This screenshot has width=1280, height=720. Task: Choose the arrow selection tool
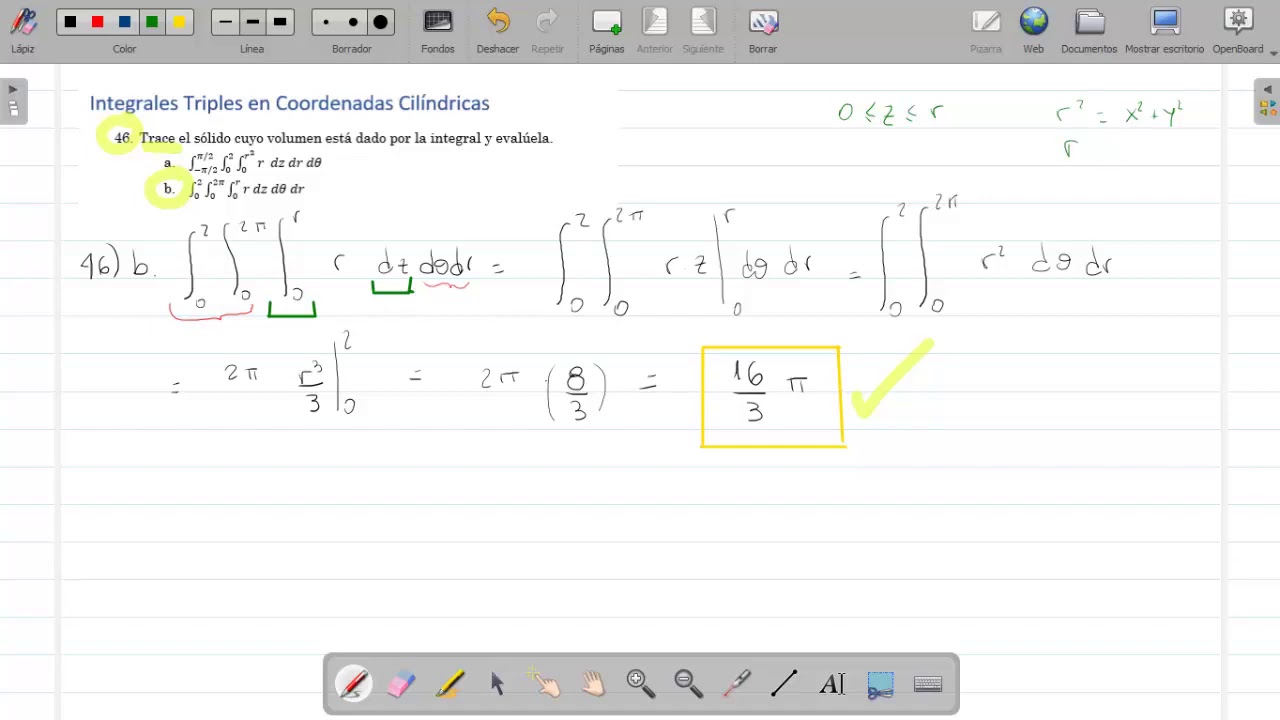click(498, 684)
